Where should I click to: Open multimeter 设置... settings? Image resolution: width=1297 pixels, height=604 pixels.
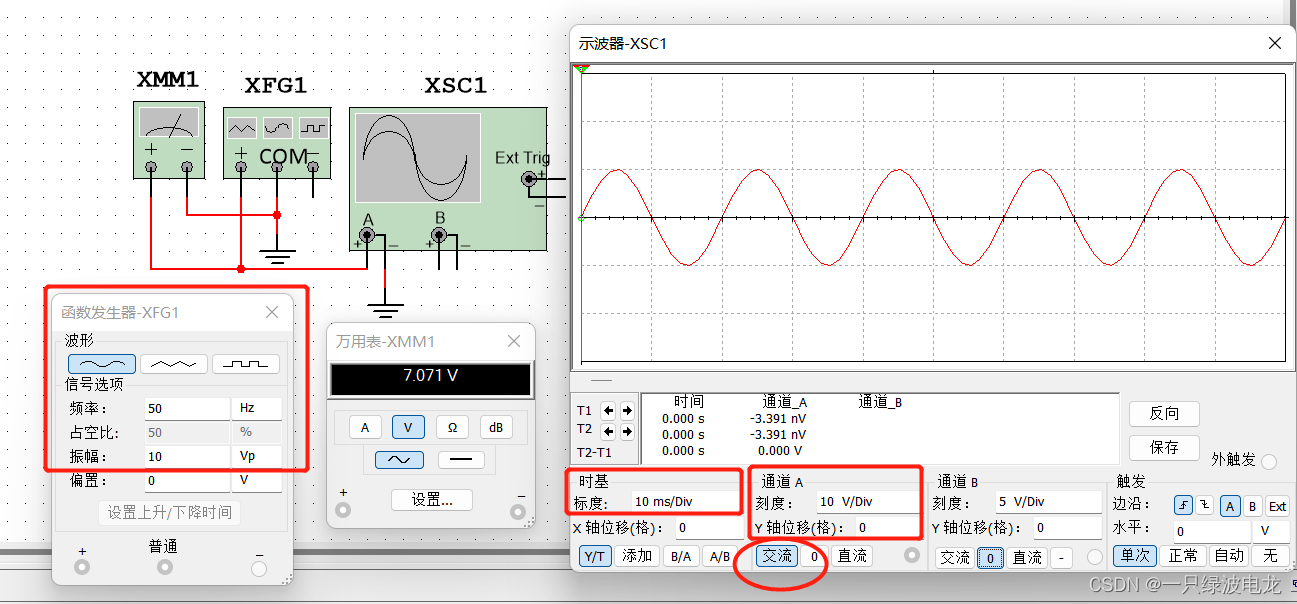click(432, 499)
